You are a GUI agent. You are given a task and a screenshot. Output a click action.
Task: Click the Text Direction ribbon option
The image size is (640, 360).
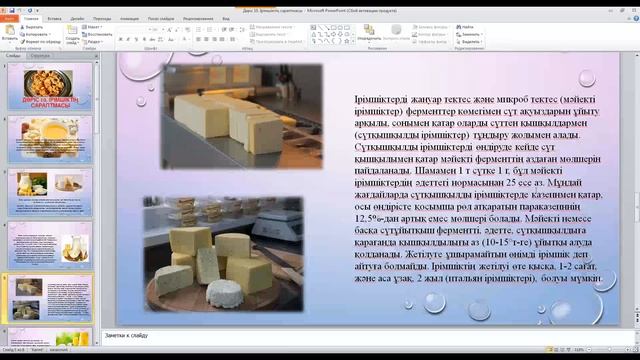[x=273, y=27]
